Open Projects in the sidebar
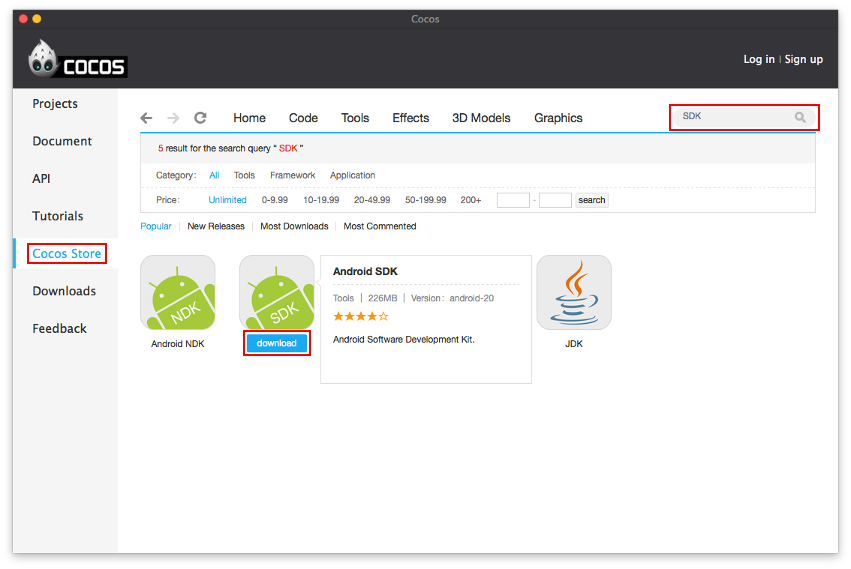 click(55, 104)
